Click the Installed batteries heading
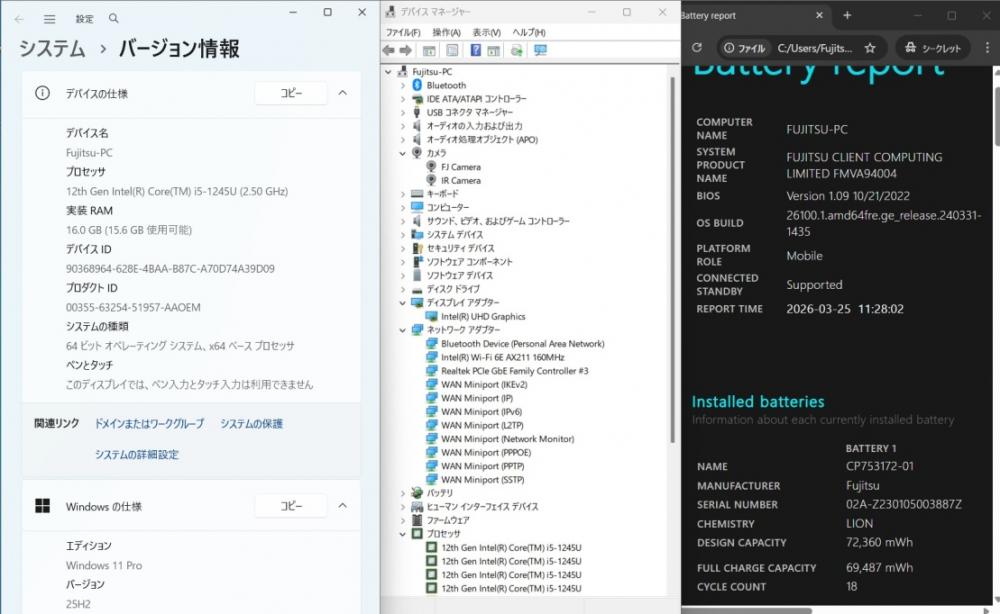Viewport: 1000px width, 614px height. tap(758, 402)
